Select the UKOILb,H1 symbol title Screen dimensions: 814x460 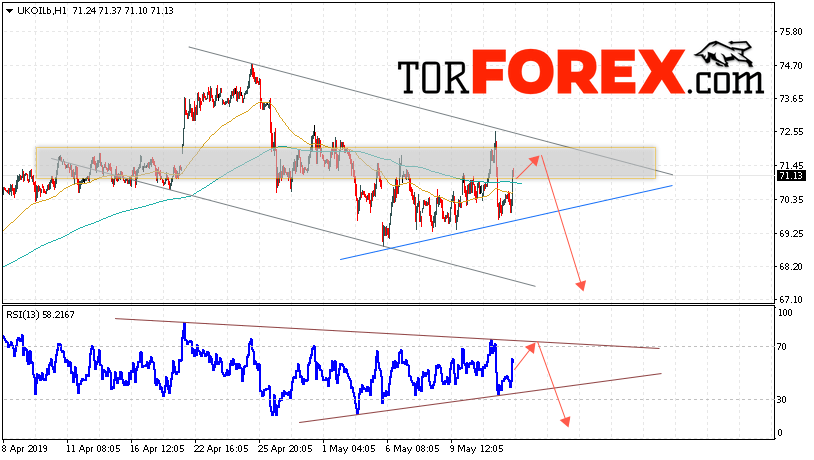(x=42, y=10)
